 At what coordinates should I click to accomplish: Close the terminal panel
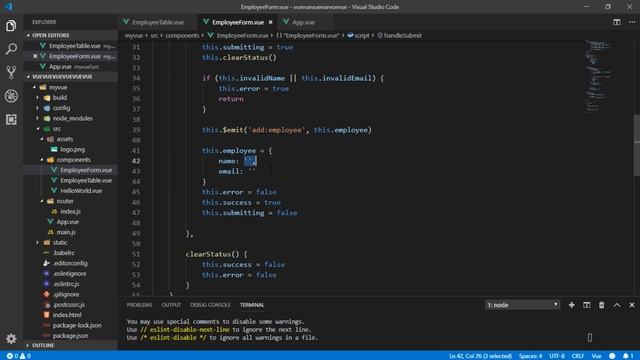[632, 305]
